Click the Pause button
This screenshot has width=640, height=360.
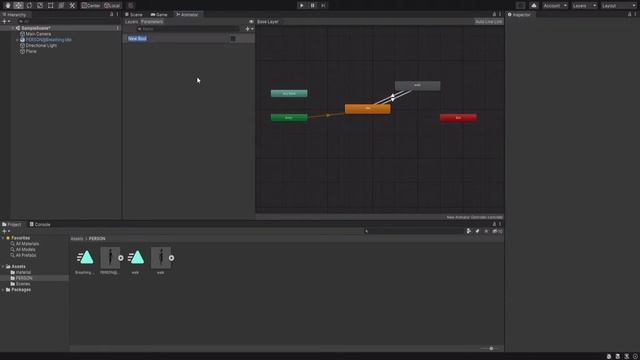313,5
